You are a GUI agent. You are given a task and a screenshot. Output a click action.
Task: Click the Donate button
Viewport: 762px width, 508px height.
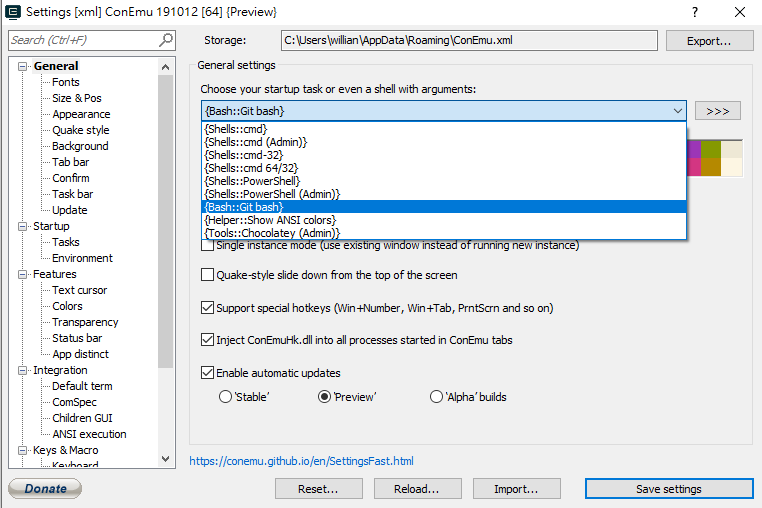[45, 489]
